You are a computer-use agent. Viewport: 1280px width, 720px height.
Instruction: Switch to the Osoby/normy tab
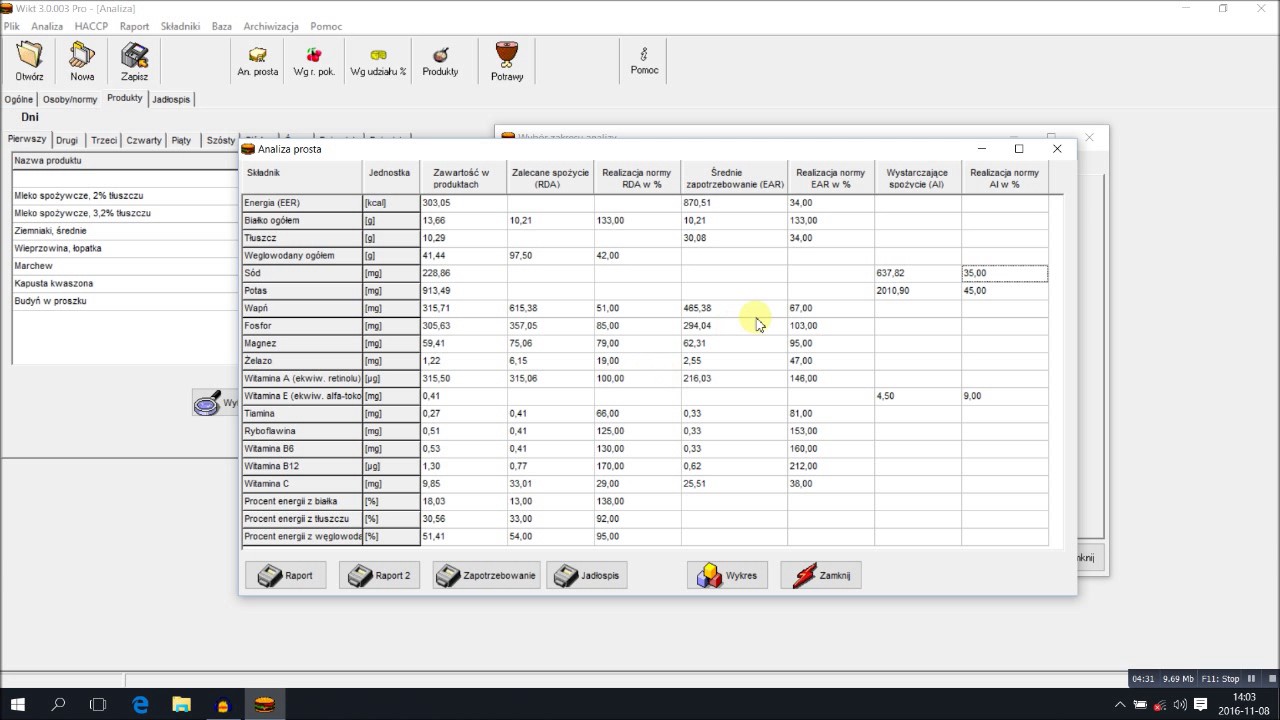tap(70, 99)
